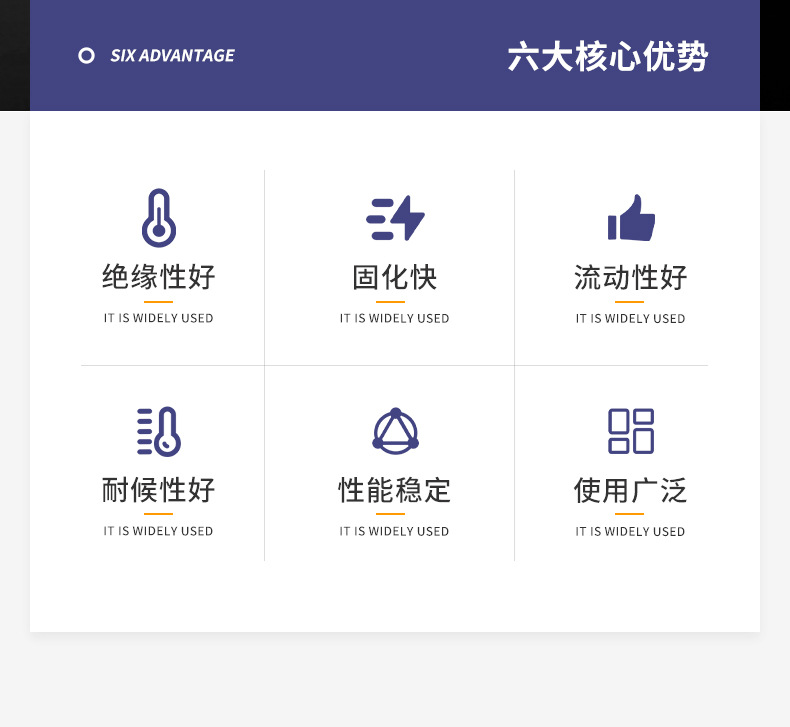
Task: Click the triangle-in-circle stability icon
Action: click(x=395, y=431)
